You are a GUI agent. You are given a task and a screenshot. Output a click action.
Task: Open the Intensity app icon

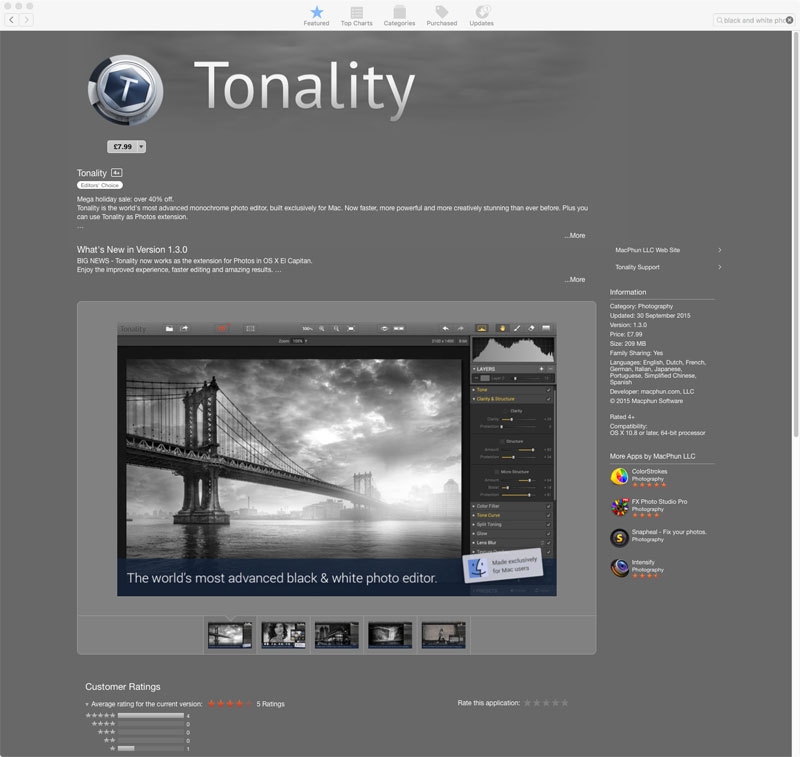click(619, 568)
